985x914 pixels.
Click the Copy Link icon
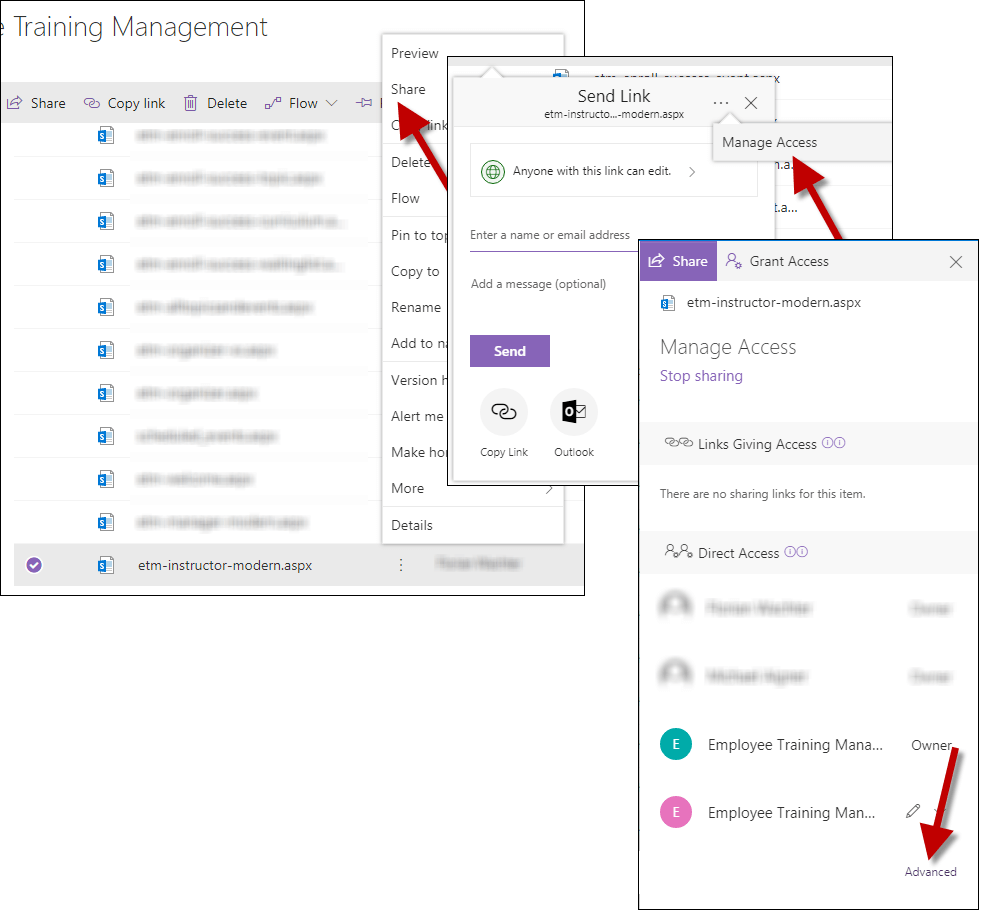(504, 412)
